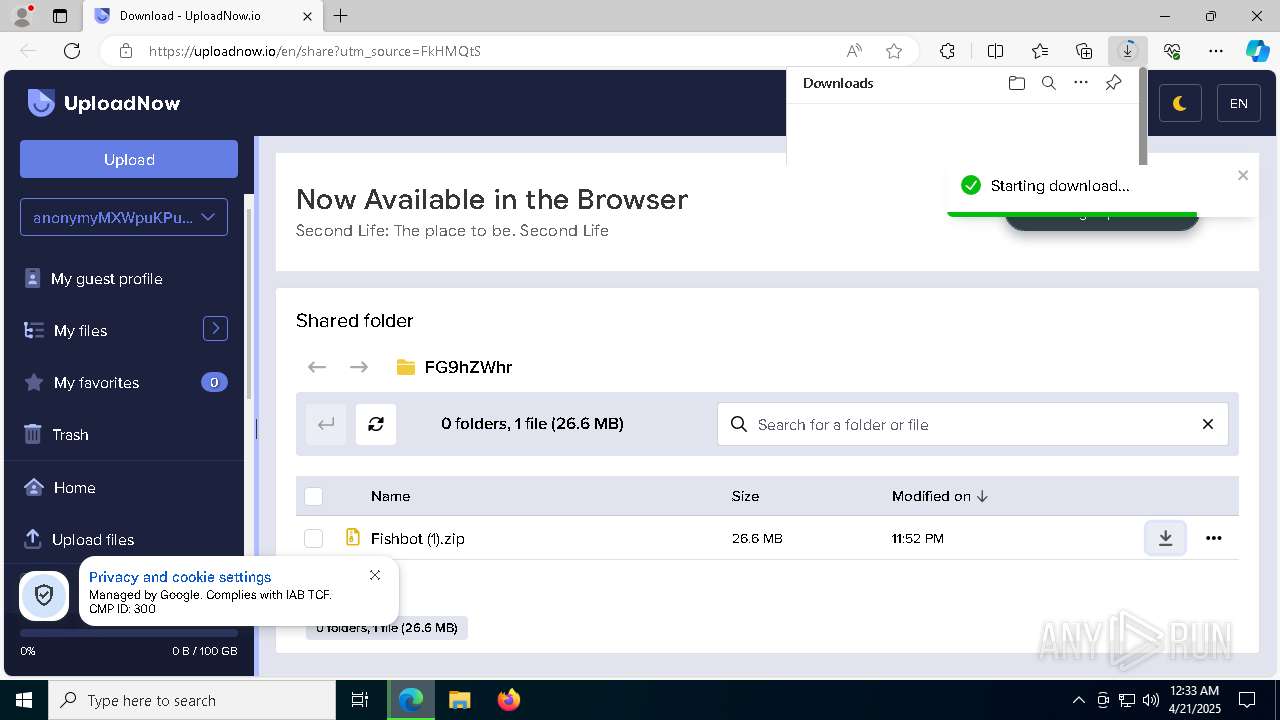The height and width of the screenshot is (720, 1280).
Task: Clear the search field with X
Action: coord(1208,424)
